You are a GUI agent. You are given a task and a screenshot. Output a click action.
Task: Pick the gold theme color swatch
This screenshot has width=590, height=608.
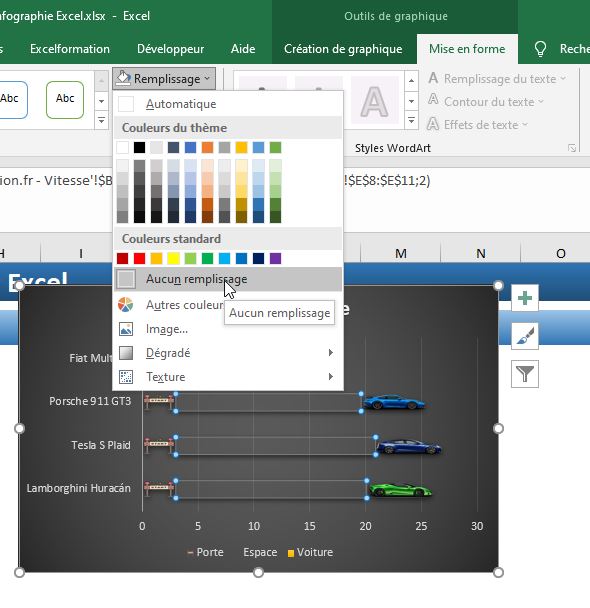(242, 147)
